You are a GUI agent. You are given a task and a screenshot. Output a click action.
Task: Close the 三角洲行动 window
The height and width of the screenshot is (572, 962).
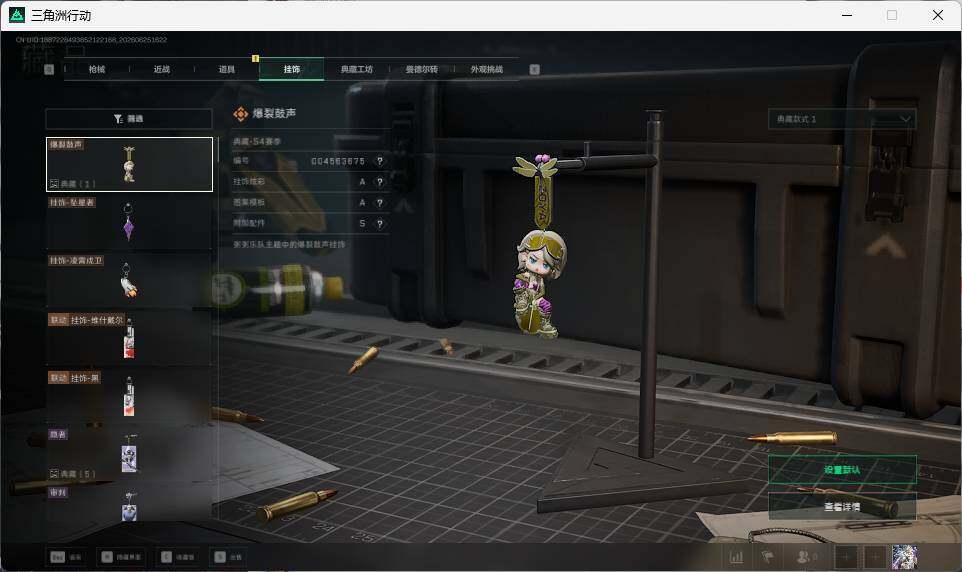(937, 15)
